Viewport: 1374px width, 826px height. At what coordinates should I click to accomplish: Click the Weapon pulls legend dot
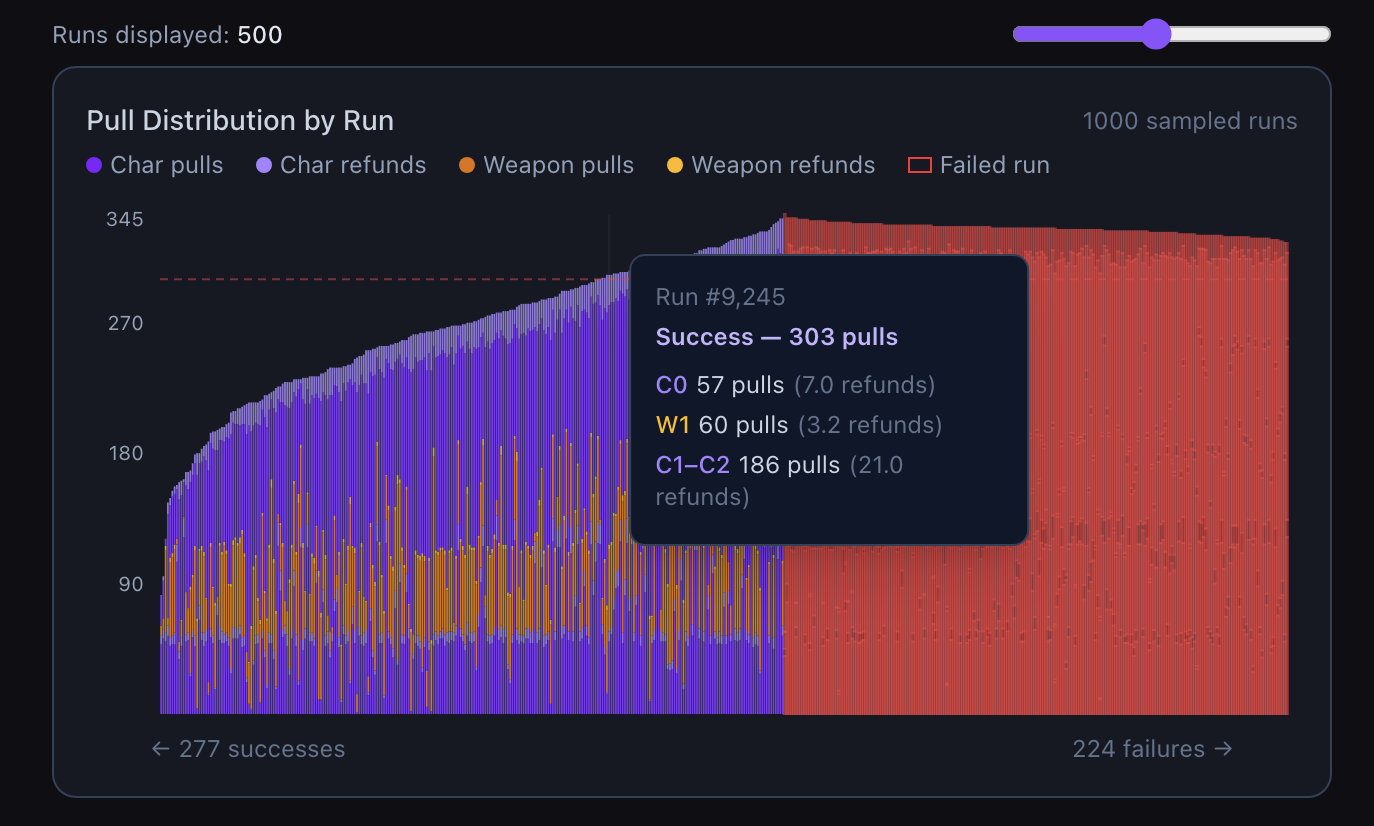(467, 165)
